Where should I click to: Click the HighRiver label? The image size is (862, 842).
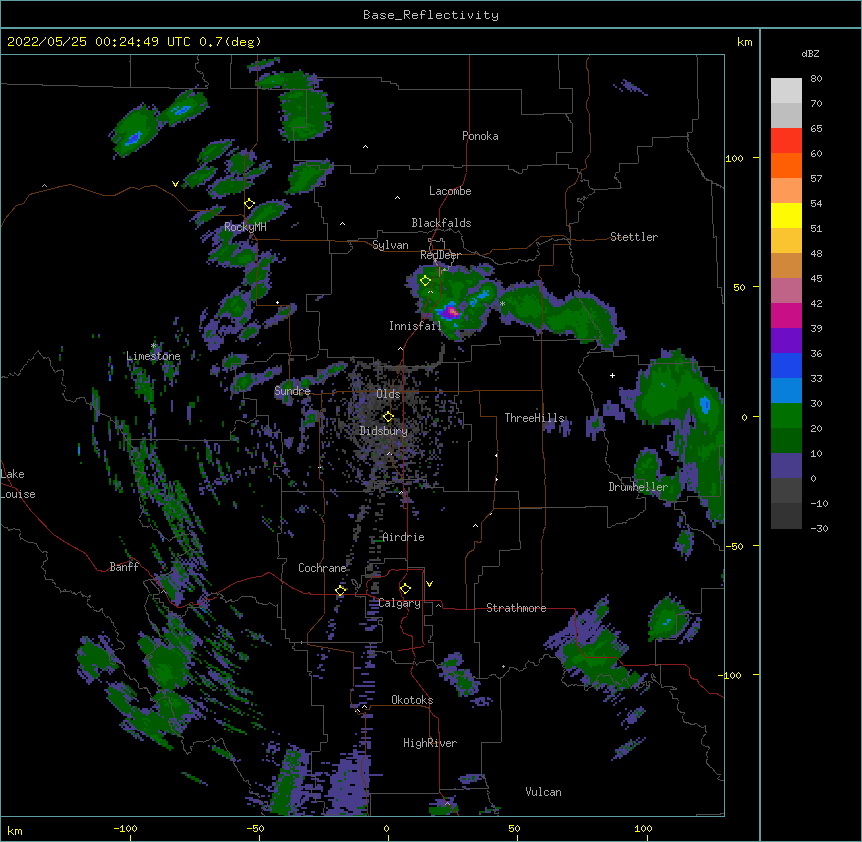(430, 743)
